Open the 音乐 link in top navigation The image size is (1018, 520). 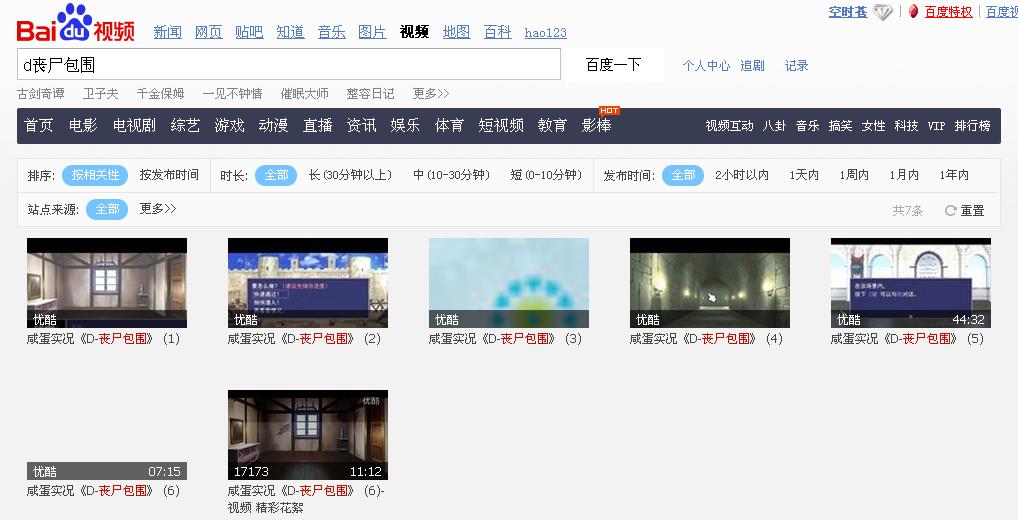(x=331, y=32)
